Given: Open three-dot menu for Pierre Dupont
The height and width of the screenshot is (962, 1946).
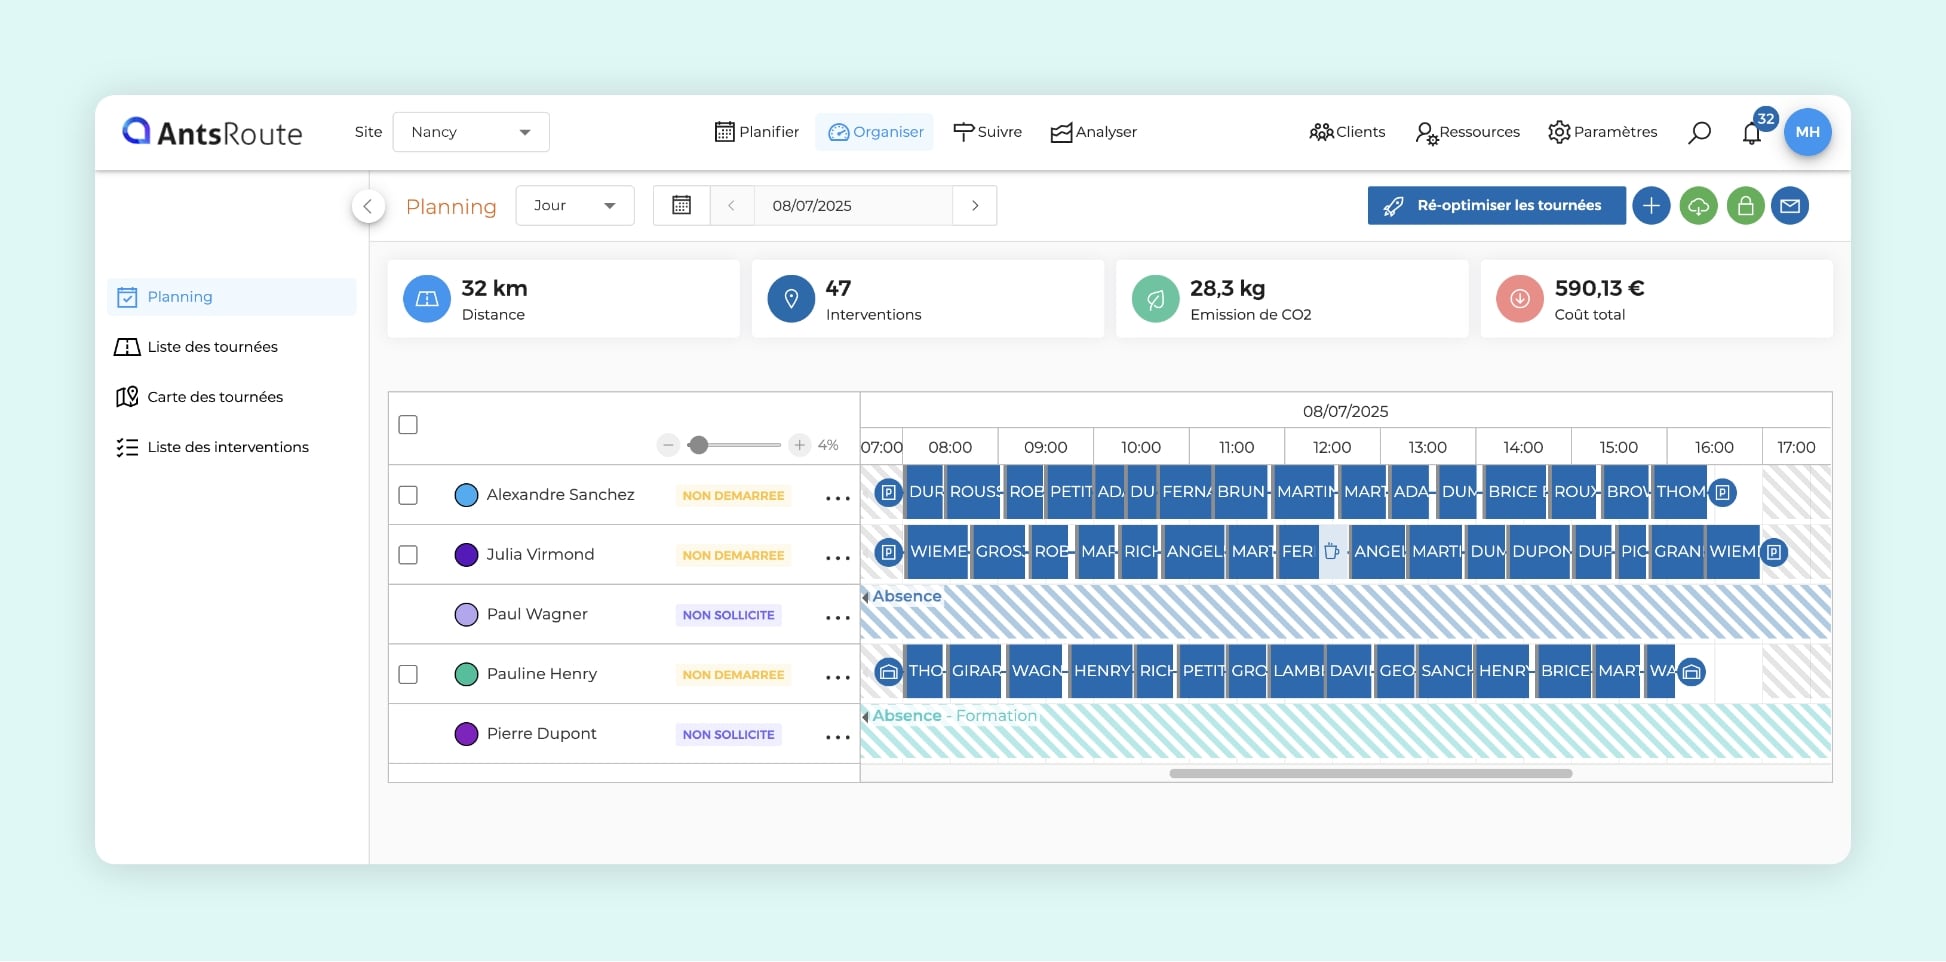Looking at the screenshot, I should pos(838,738).
